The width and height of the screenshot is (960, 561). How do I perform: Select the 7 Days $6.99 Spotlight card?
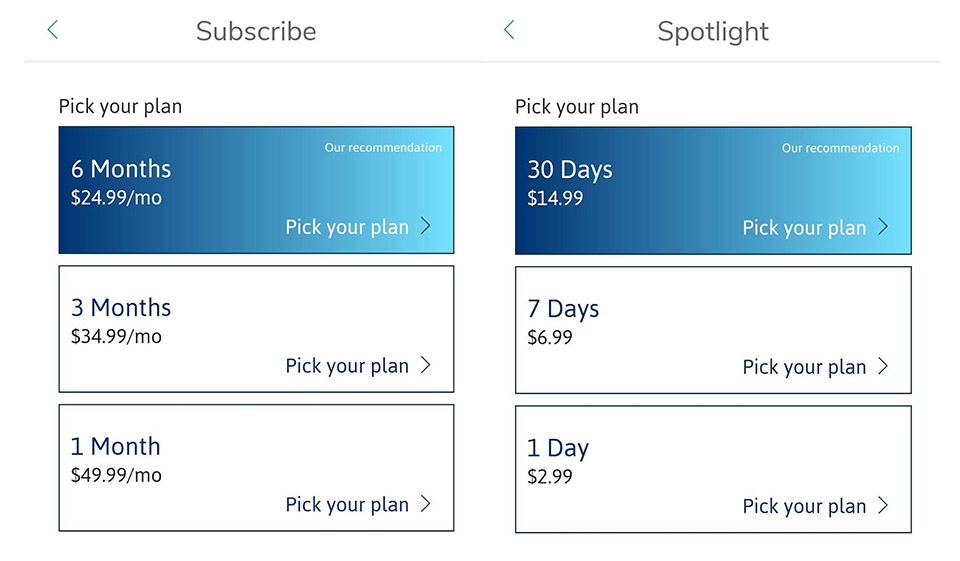[713, 329]
